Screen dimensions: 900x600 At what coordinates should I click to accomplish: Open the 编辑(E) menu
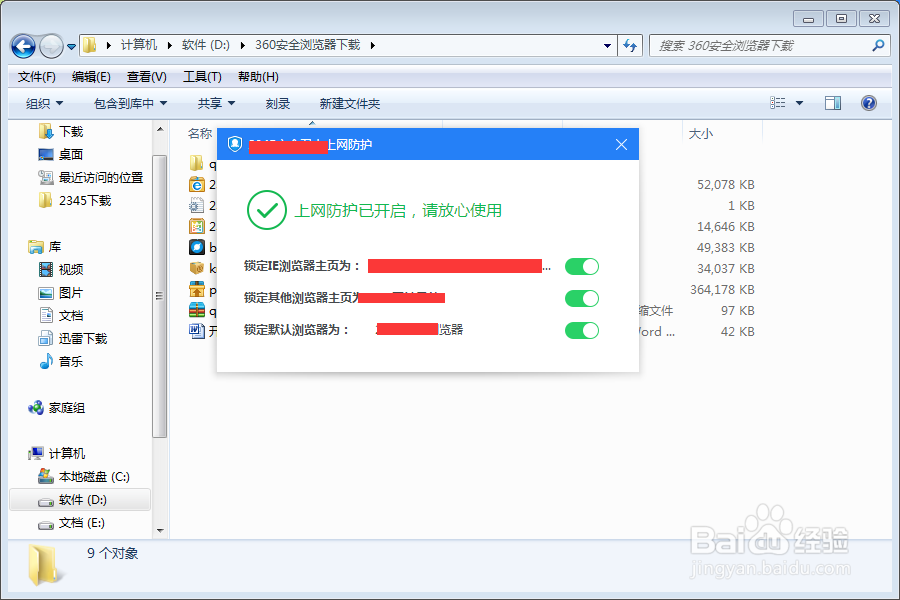pyautogui.click(x=91, y=77)
